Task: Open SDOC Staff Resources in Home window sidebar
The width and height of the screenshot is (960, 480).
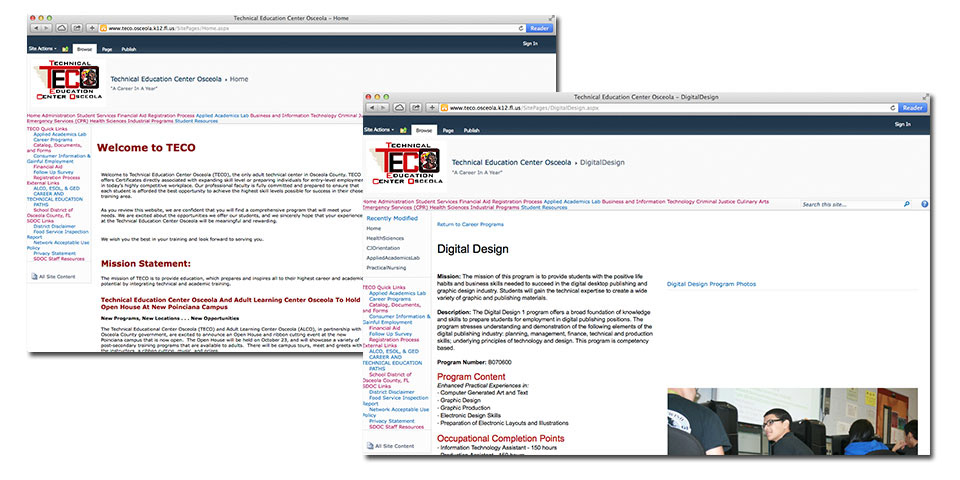Action: tap(59, 258)
